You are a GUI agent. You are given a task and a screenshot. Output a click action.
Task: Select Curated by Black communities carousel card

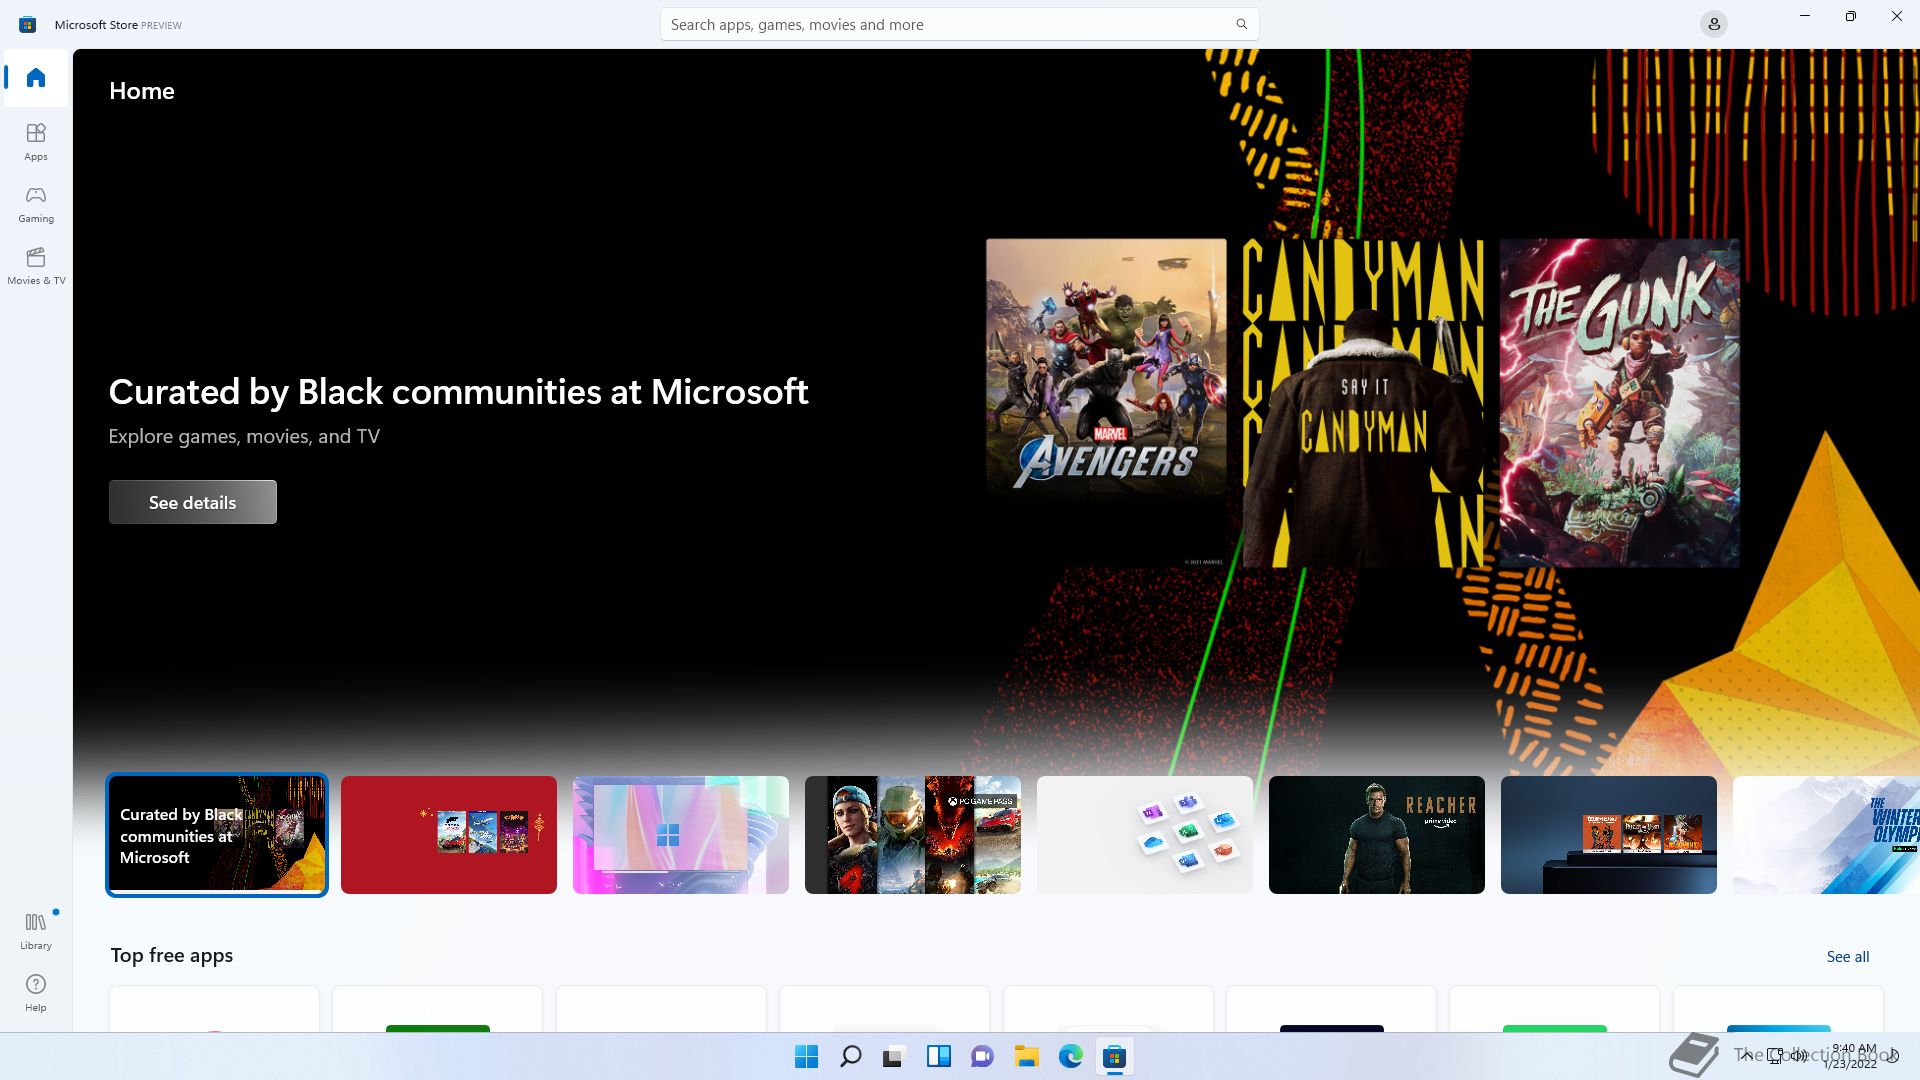(x=217, y=835)
